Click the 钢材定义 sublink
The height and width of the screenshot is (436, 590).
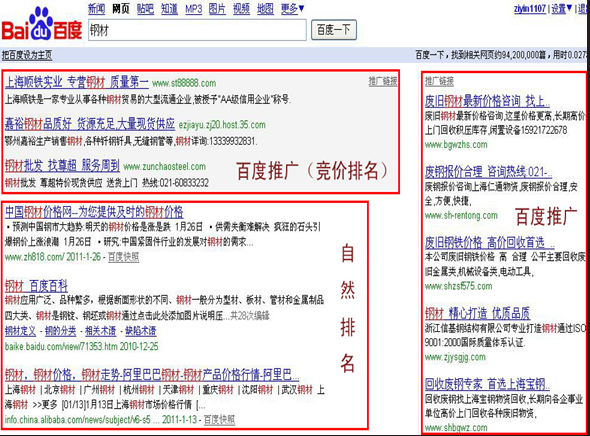(x=20, y=331)
